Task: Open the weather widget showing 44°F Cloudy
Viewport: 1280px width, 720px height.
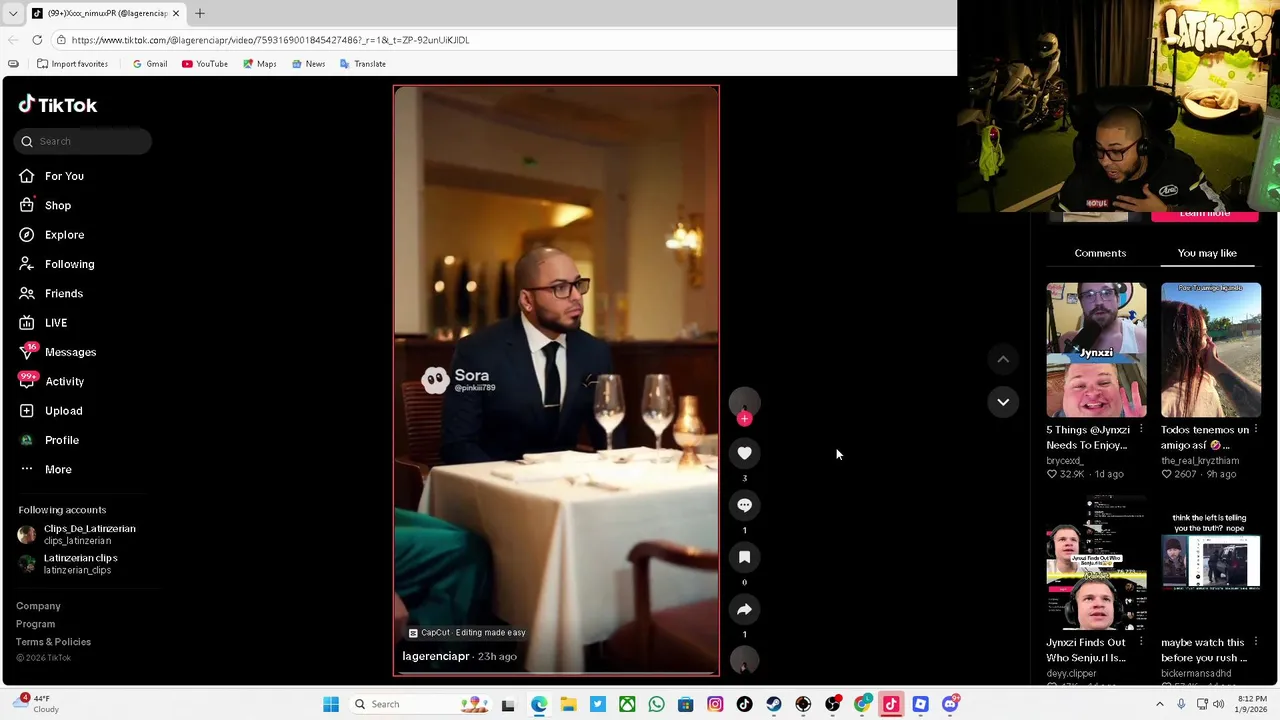Action: coord(35,704)
